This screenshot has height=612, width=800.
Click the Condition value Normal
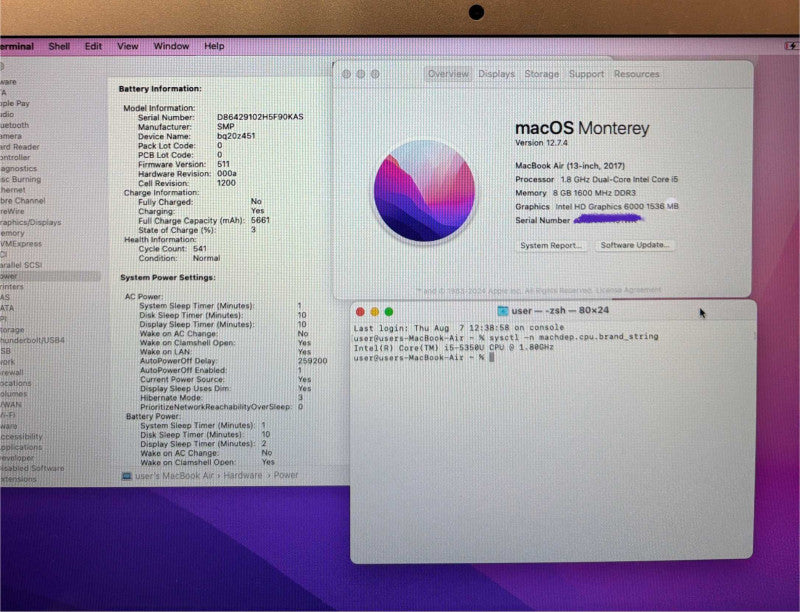(x=207, y=259)
